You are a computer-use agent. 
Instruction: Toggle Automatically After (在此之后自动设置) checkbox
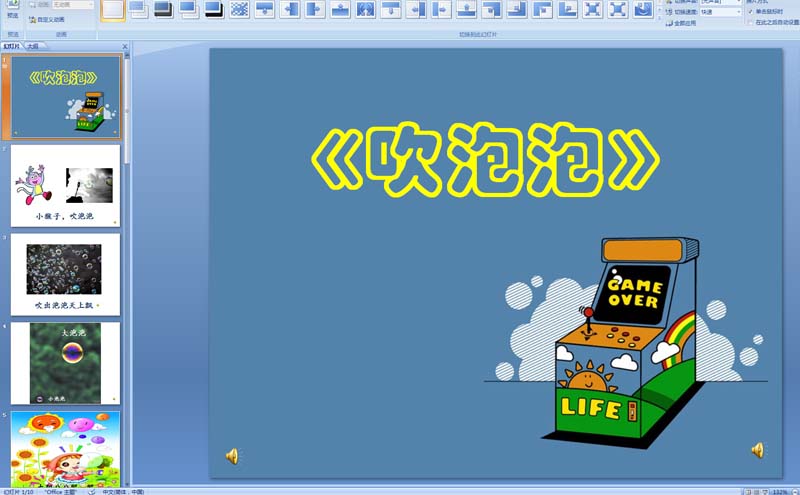click(x=750, y=22)
